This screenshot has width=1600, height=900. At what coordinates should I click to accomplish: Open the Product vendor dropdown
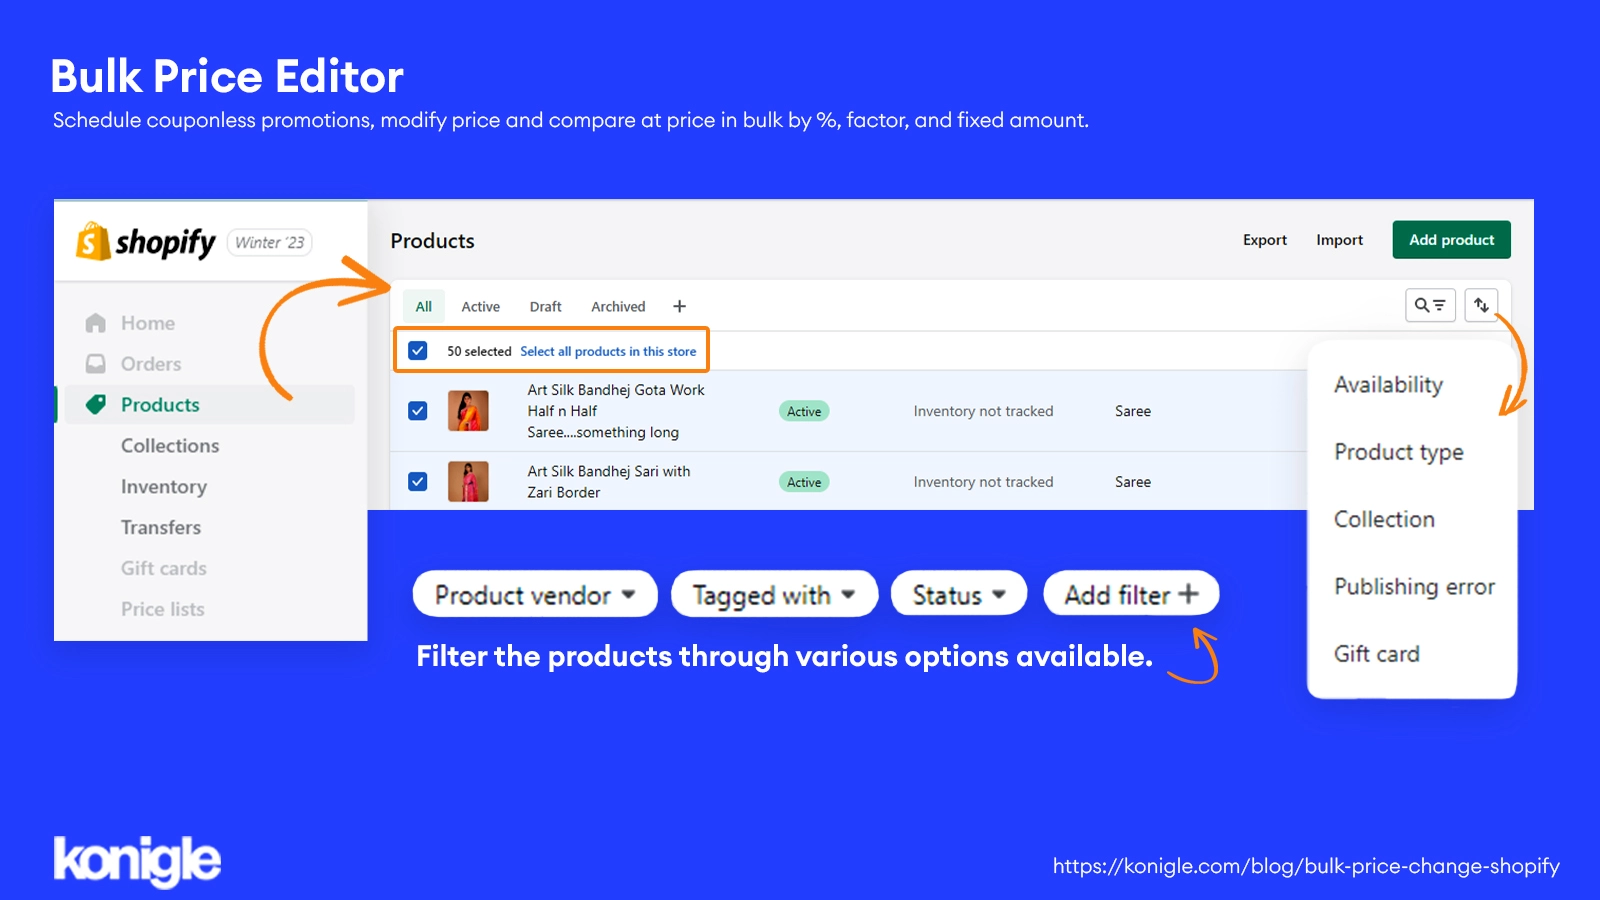click(535, 595)
